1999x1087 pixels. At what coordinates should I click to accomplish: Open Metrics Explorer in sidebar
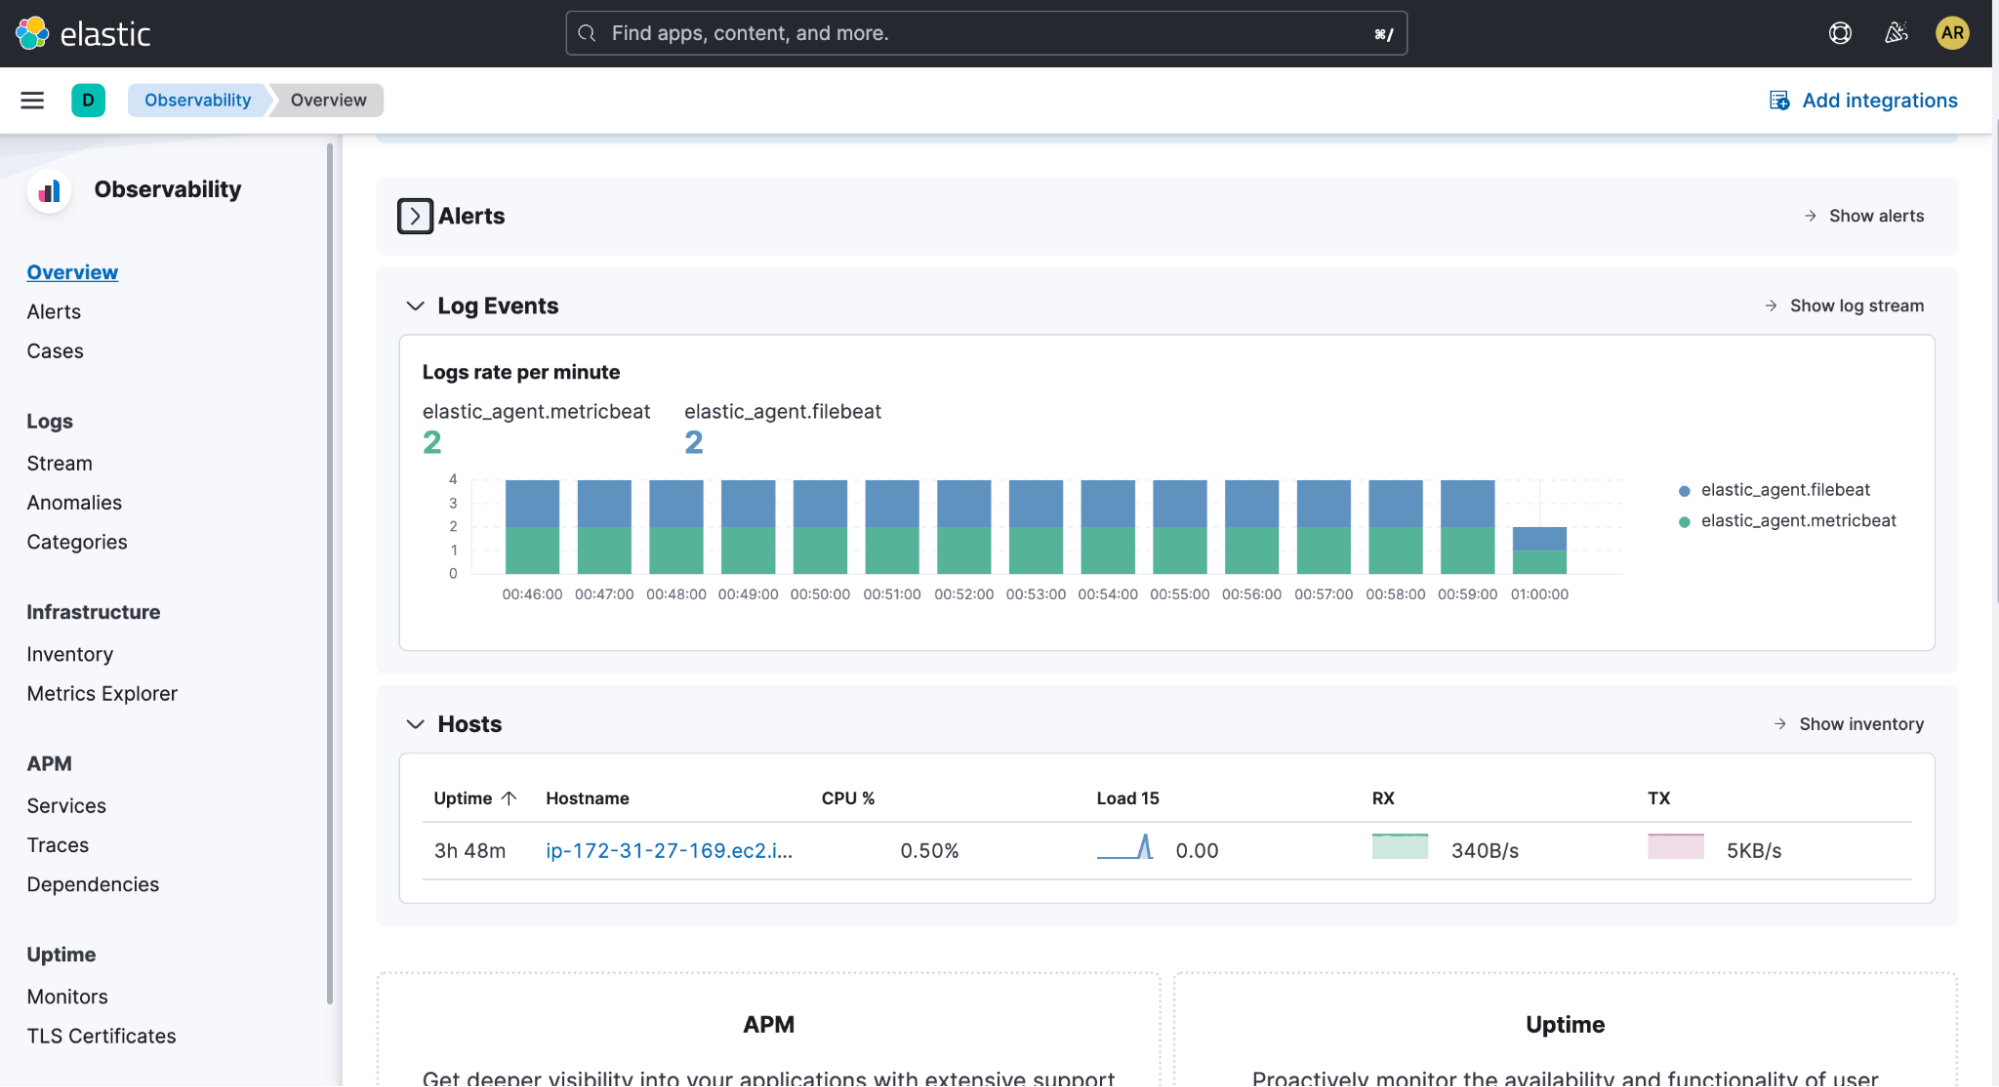coord(102,693)
